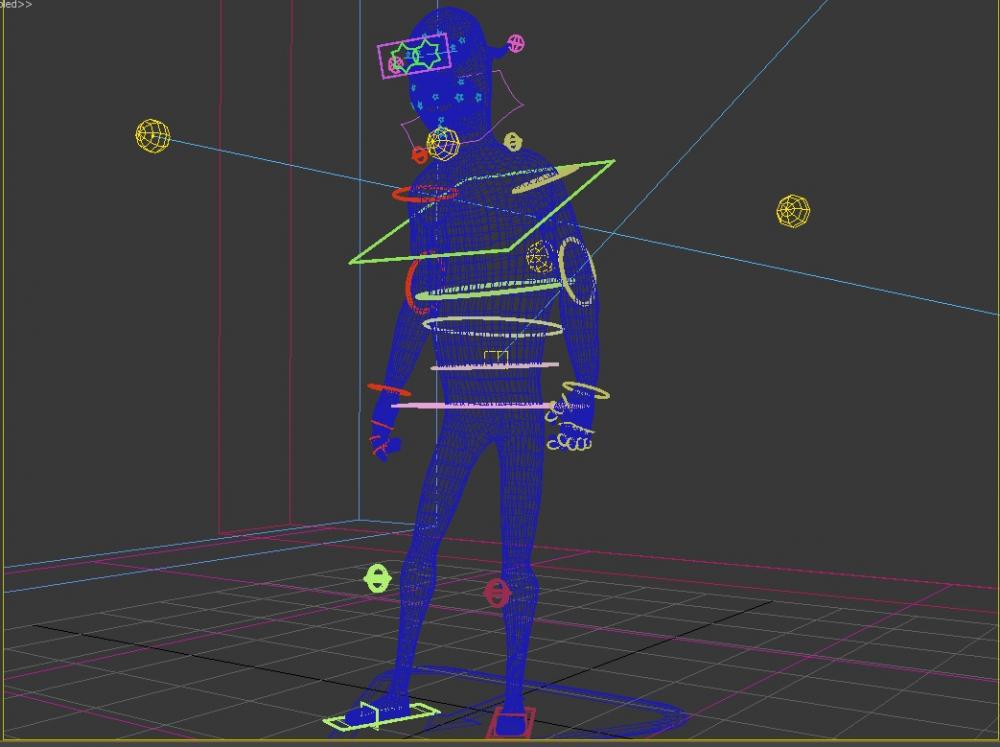
Task: Select the pale ellipse ring at the waist
Action: (x=493, y=327)
